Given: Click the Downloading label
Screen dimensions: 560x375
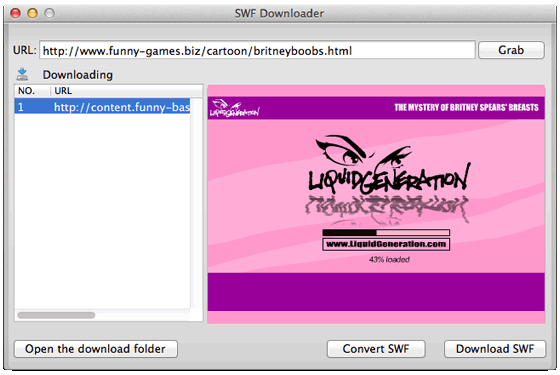Looking at the screenshot, I should pyautogui.click(x=78, y=75).
